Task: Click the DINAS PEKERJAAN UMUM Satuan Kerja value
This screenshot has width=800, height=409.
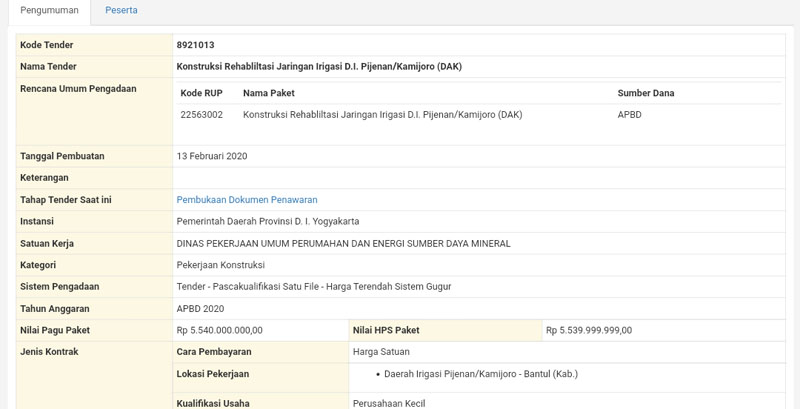Action: coord(343,243)
